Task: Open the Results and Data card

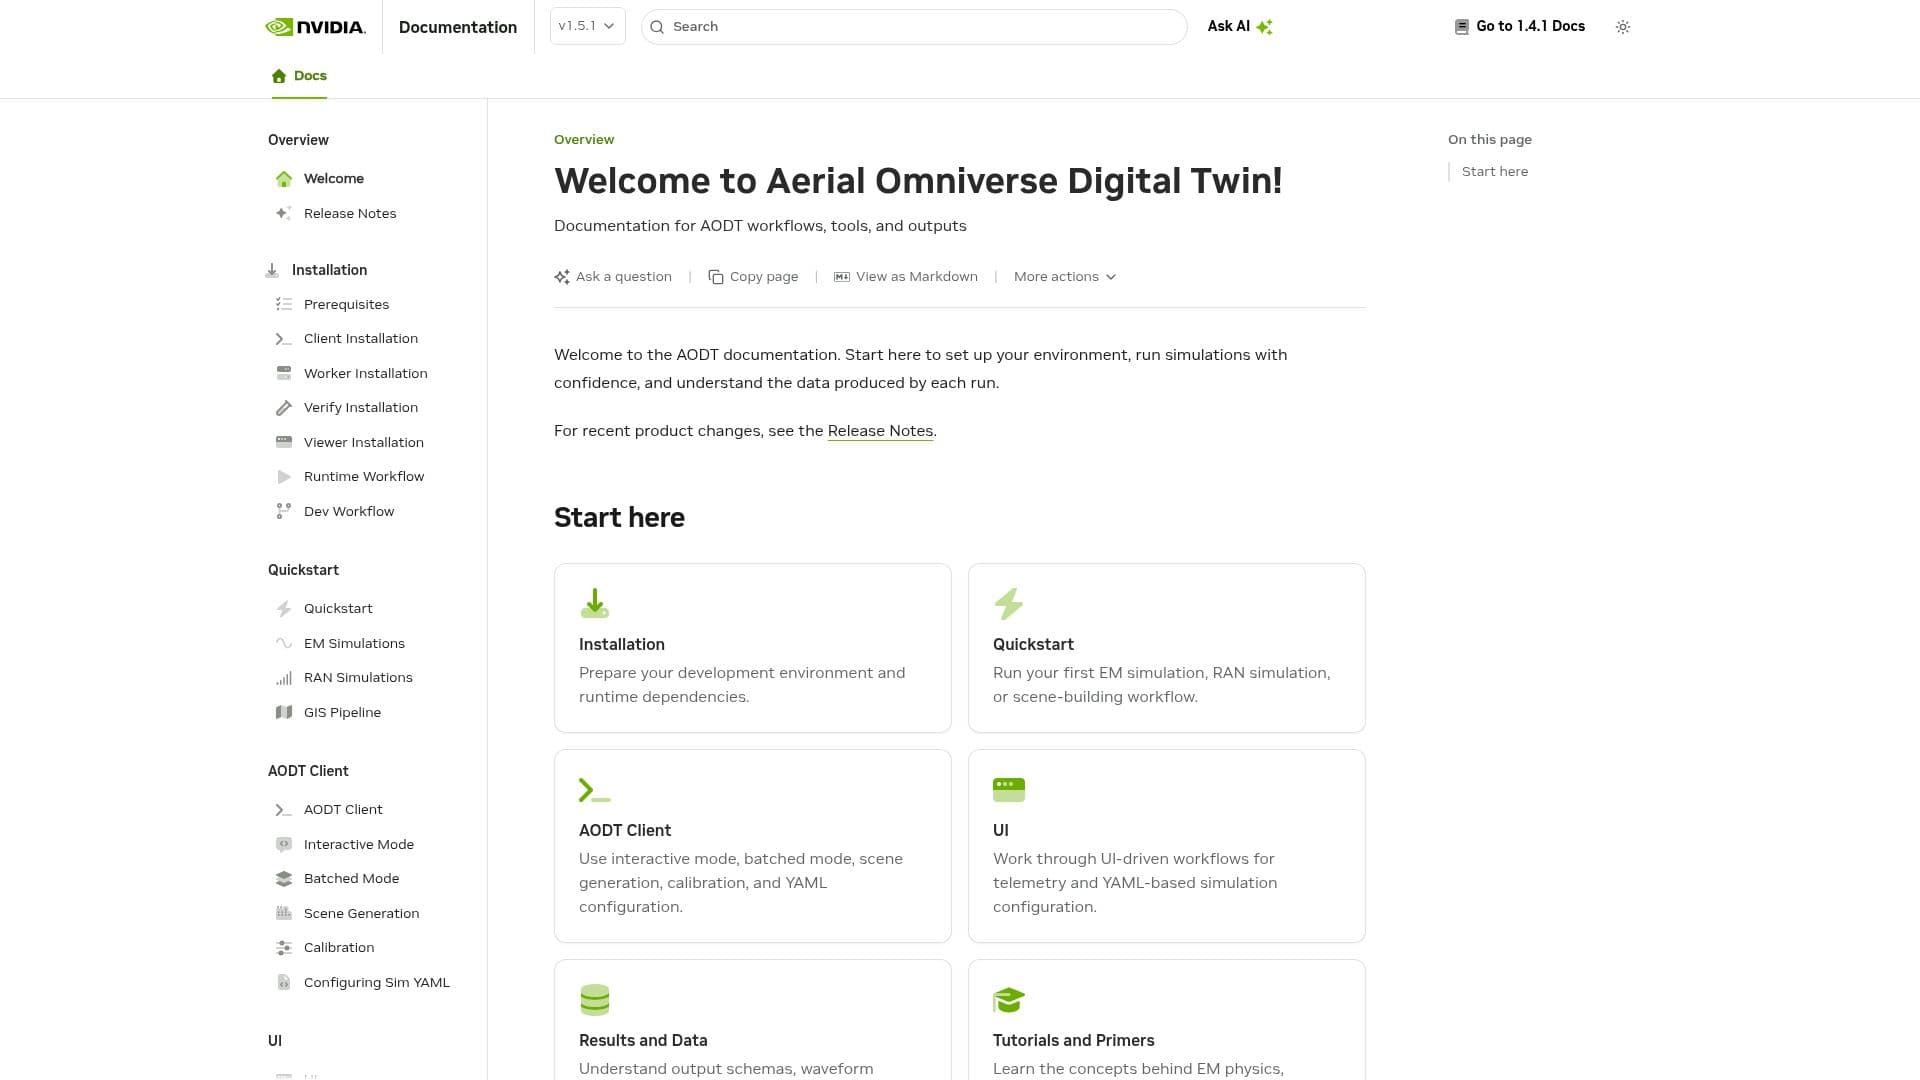Action: (752, 1019)
